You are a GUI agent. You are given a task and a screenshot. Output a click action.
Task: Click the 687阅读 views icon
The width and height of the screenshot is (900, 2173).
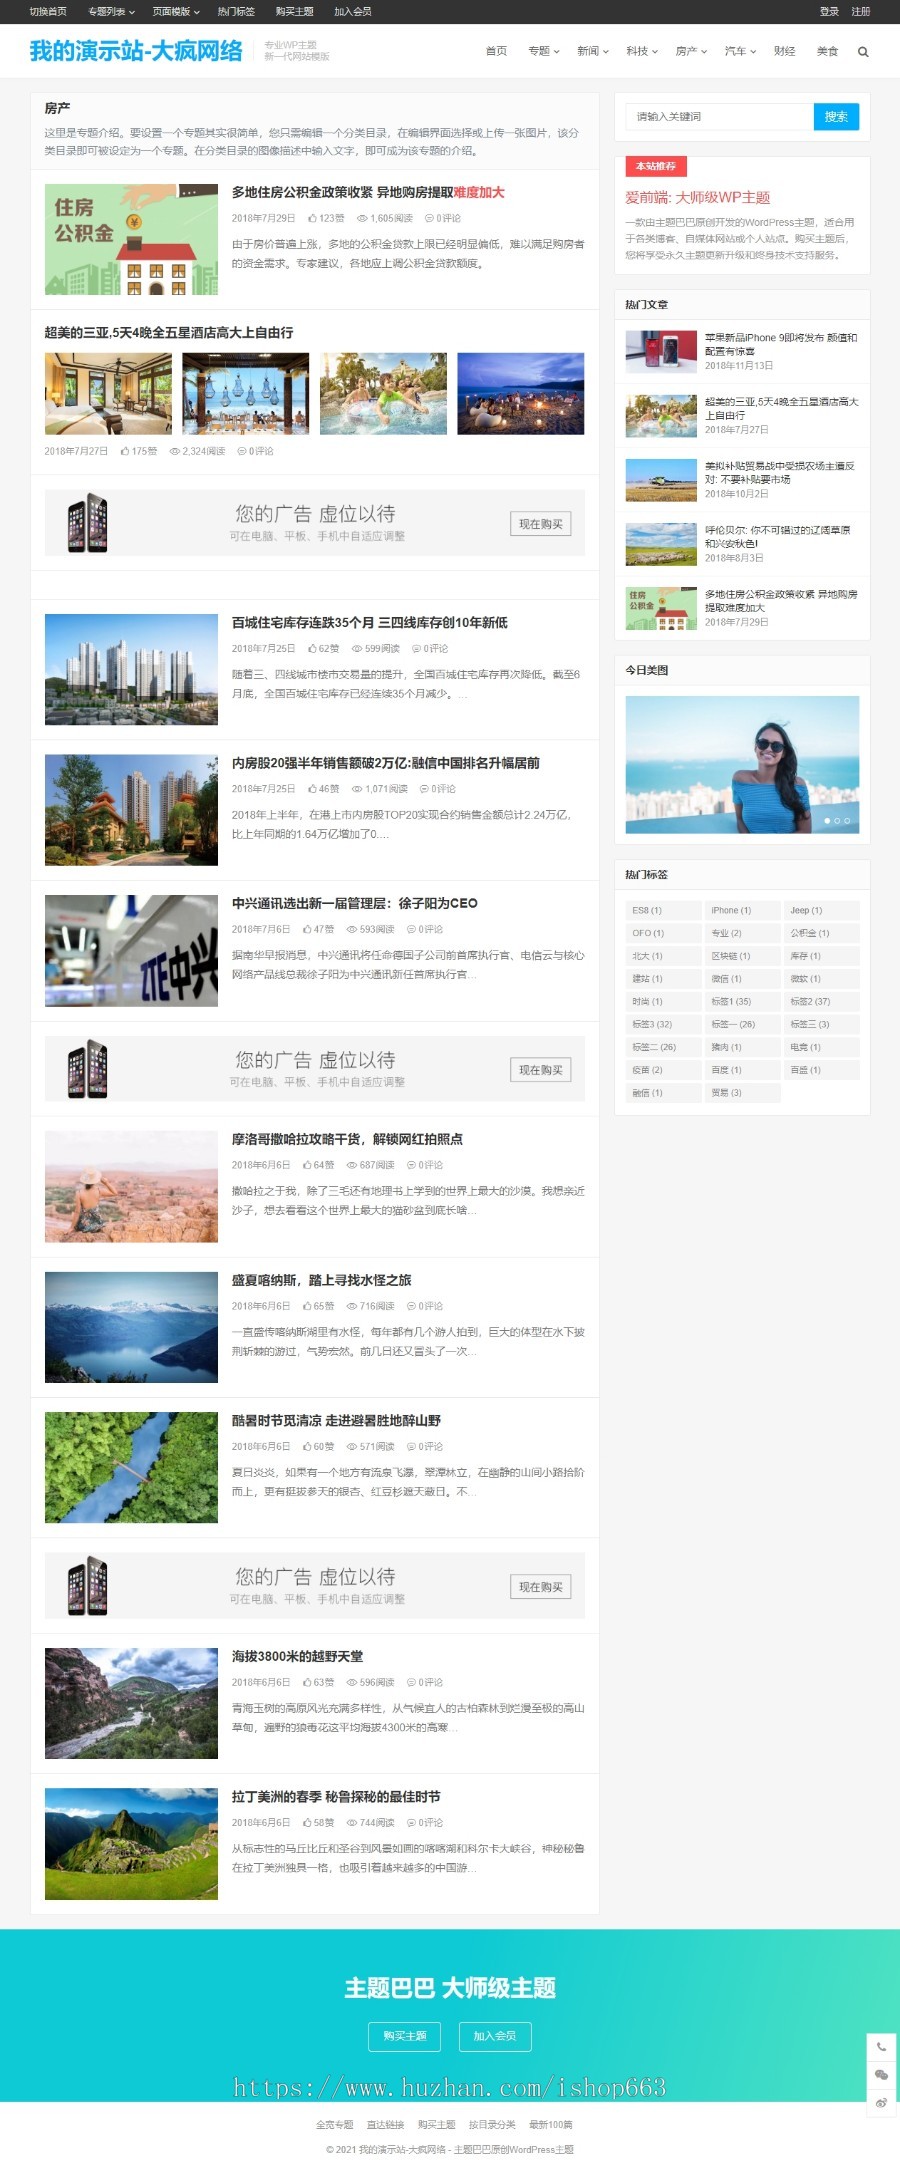[352, 1165]
